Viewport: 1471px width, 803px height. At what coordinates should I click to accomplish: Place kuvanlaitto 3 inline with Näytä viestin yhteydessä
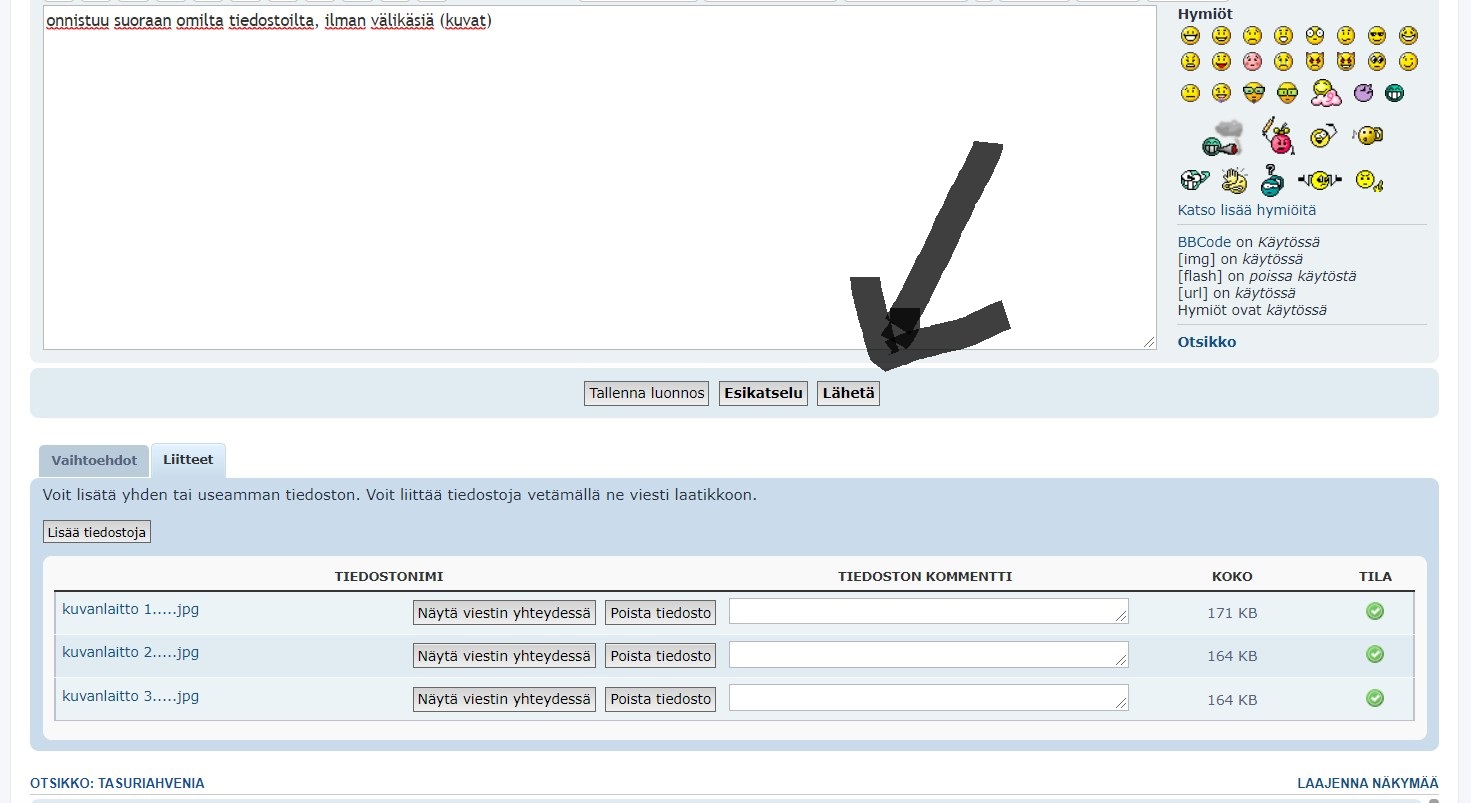(504, 699)
